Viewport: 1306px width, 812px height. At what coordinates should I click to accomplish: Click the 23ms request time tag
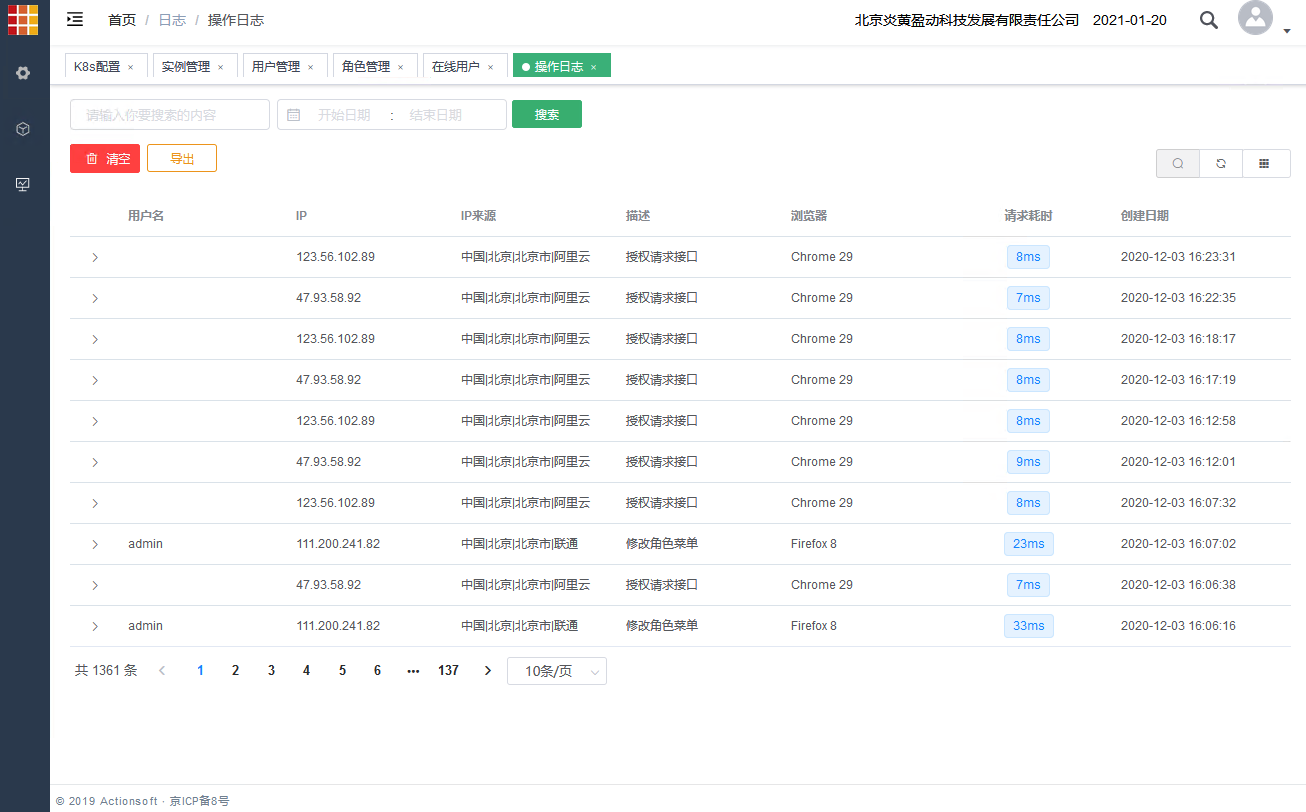click(x=1029, y=544)
